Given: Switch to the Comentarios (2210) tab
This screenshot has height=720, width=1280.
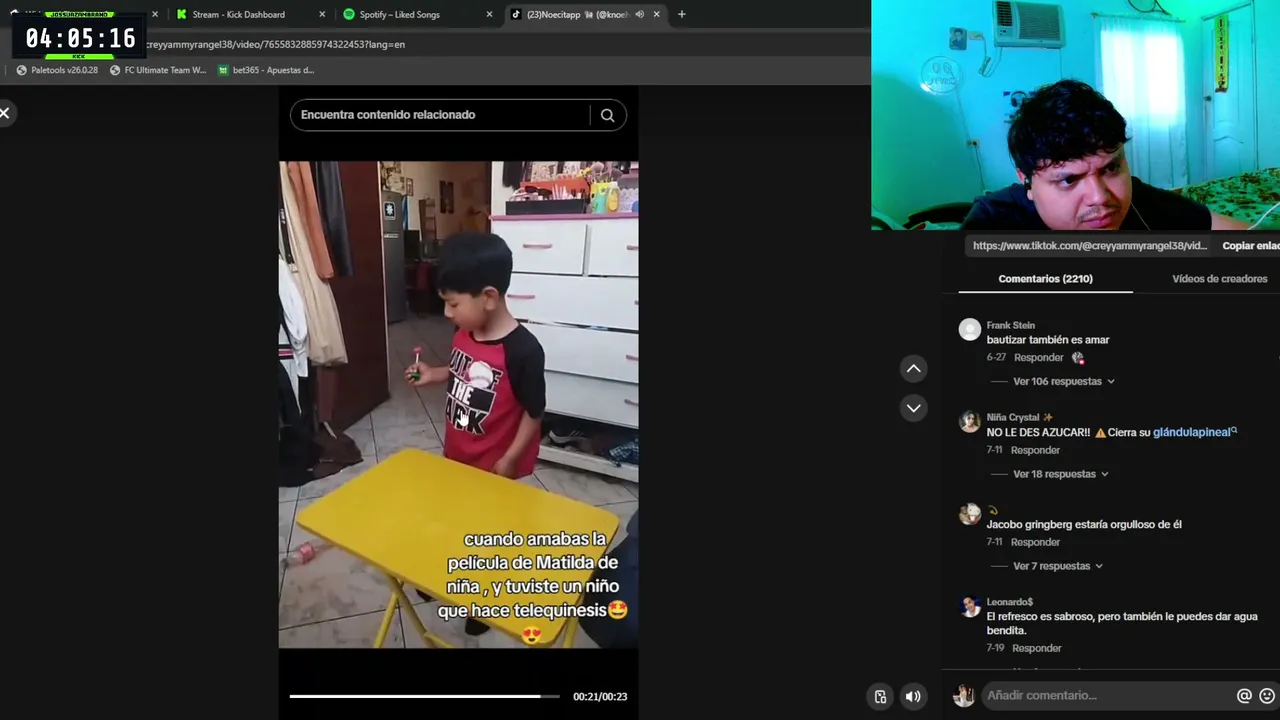Looking at the screenshot, I should tap(1045, 279).
